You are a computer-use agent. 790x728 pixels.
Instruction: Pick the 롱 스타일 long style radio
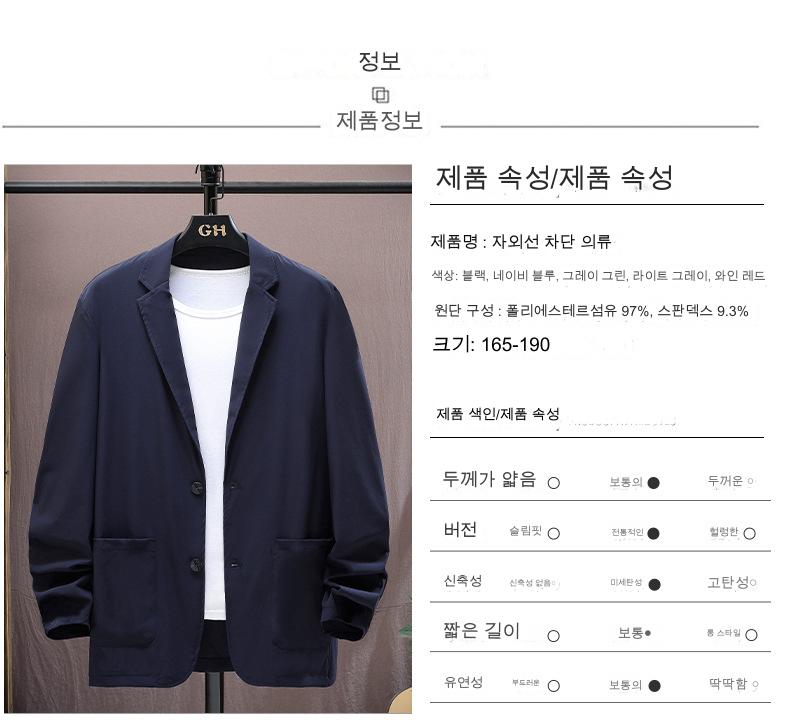(751, 635)
